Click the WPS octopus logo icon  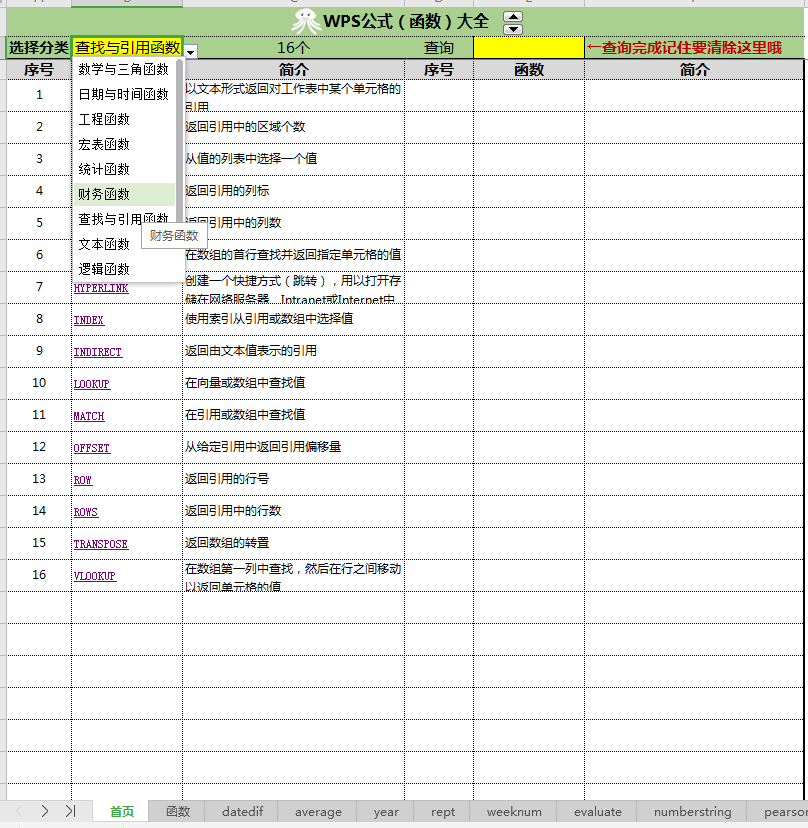(x=306, y=22)
